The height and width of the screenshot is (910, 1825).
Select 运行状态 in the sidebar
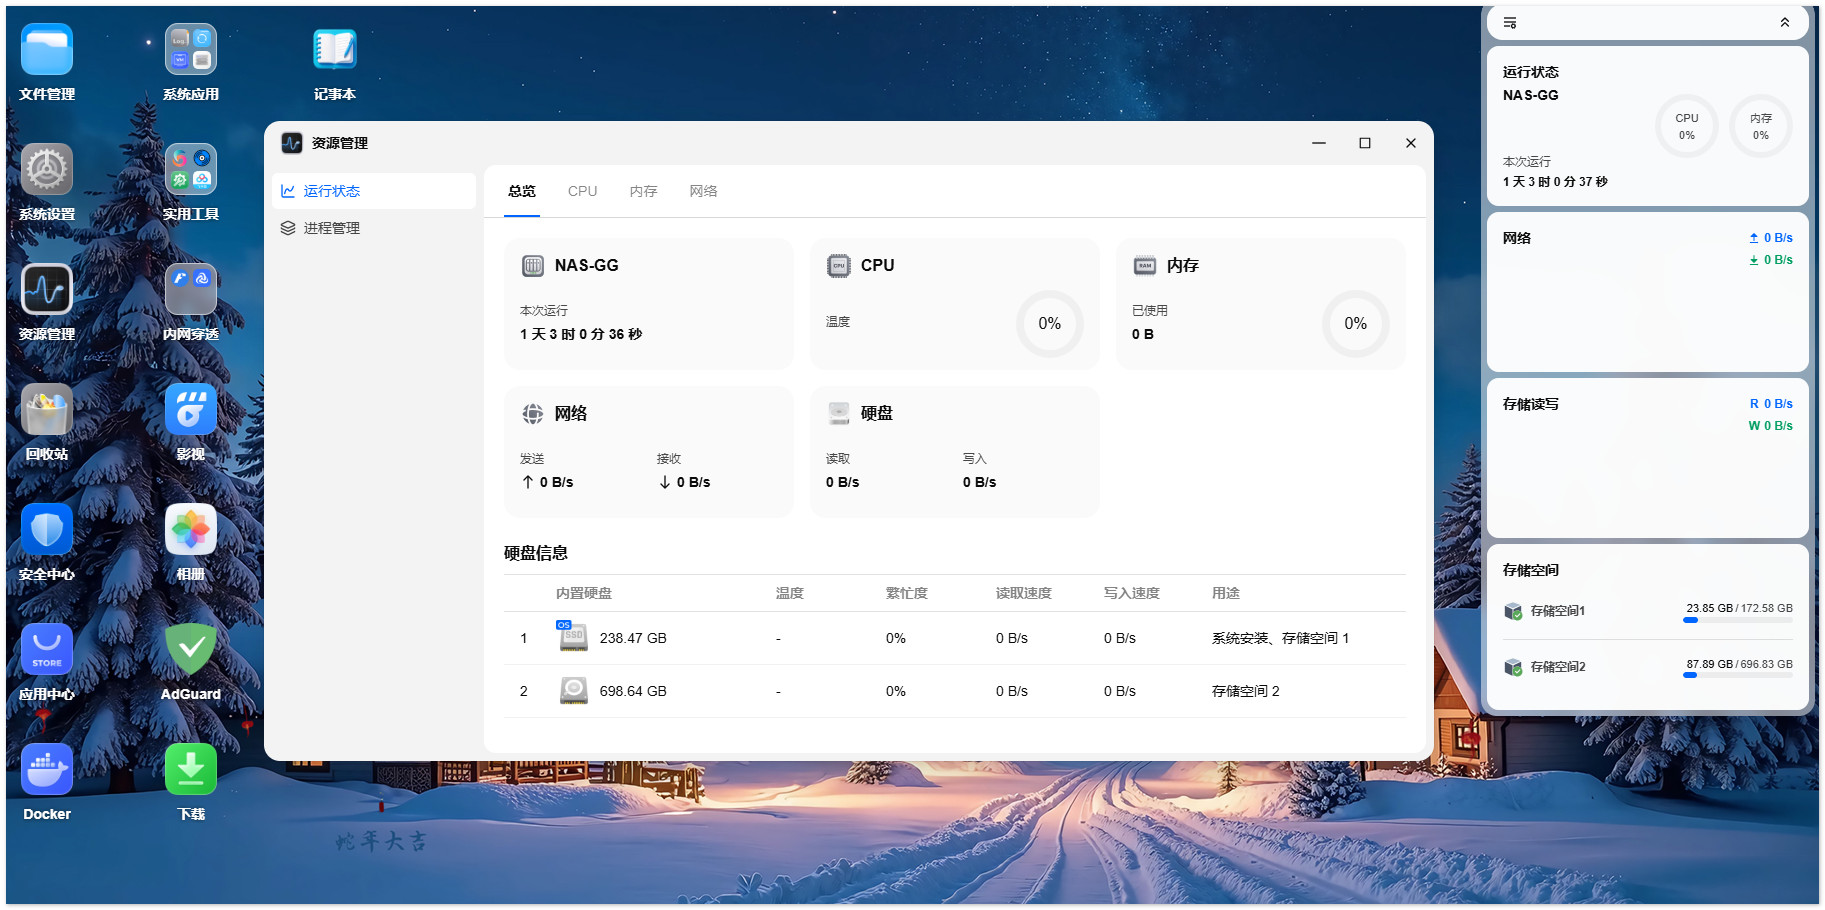pyautogui.click(x=374, y=191)
